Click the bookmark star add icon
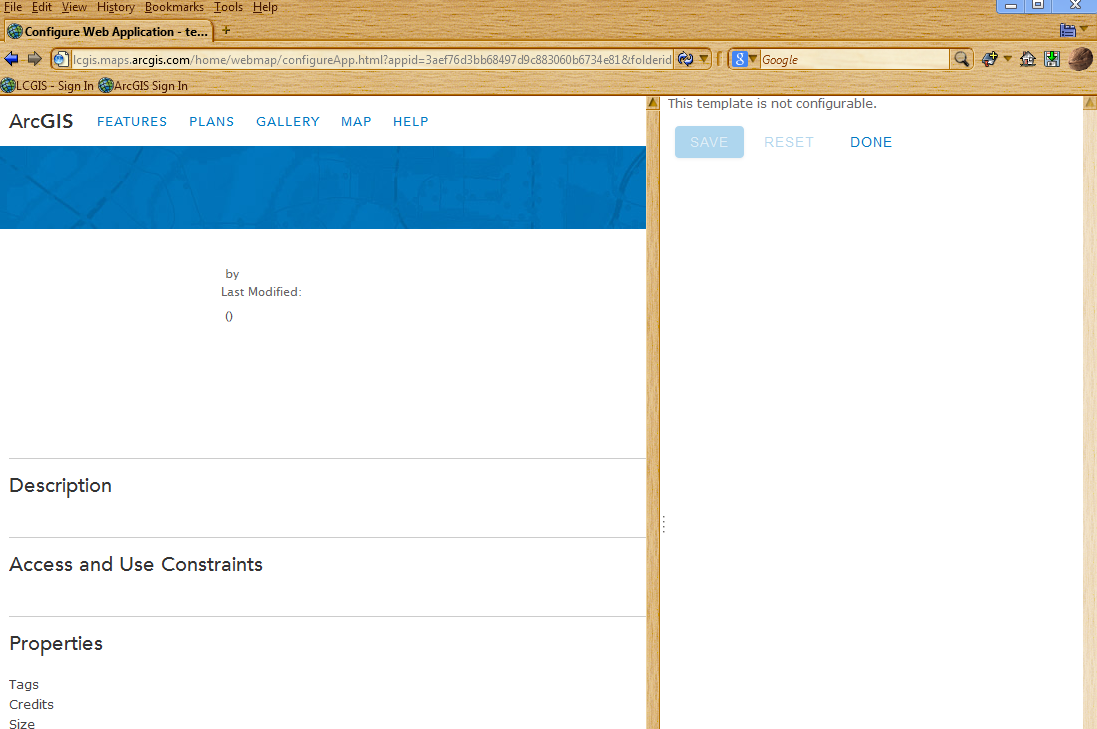This screenshot has height=729, width=1097. (990, 59)
